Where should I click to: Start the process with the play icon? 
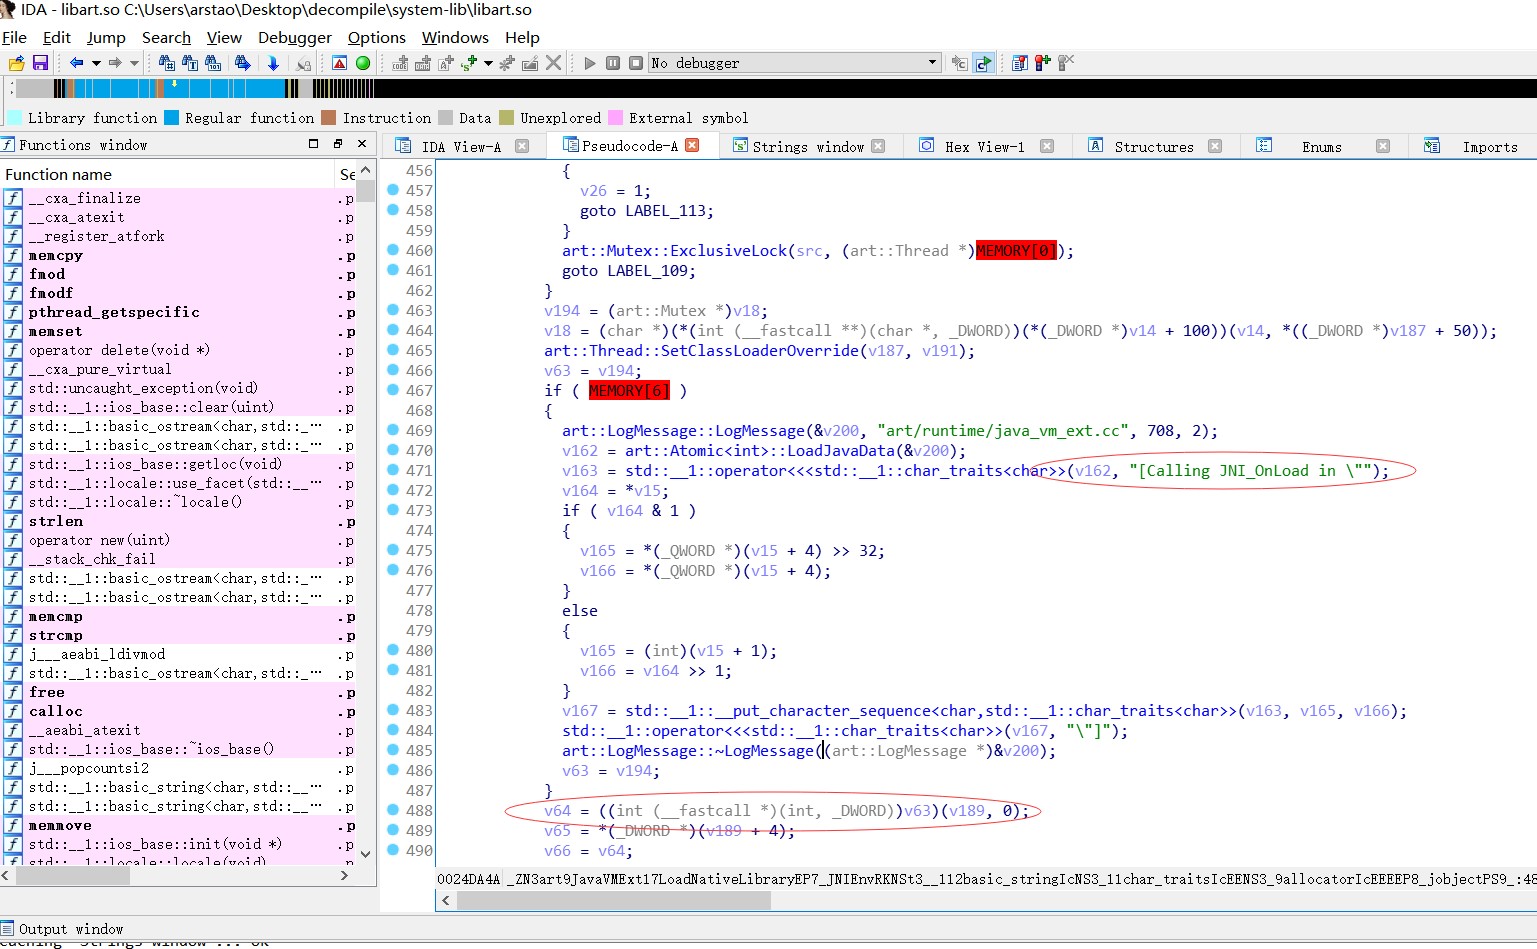tap(590, 63)
